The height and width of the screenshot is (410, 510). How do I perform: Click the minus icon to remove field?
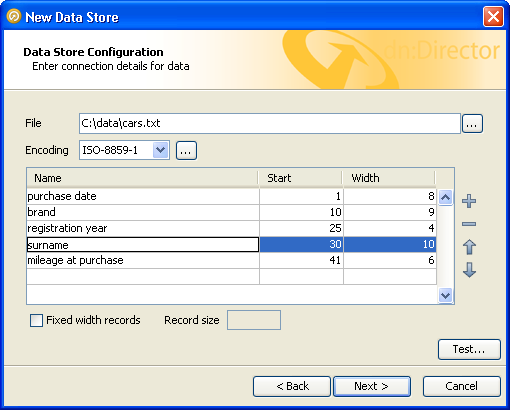pos(469,224)
